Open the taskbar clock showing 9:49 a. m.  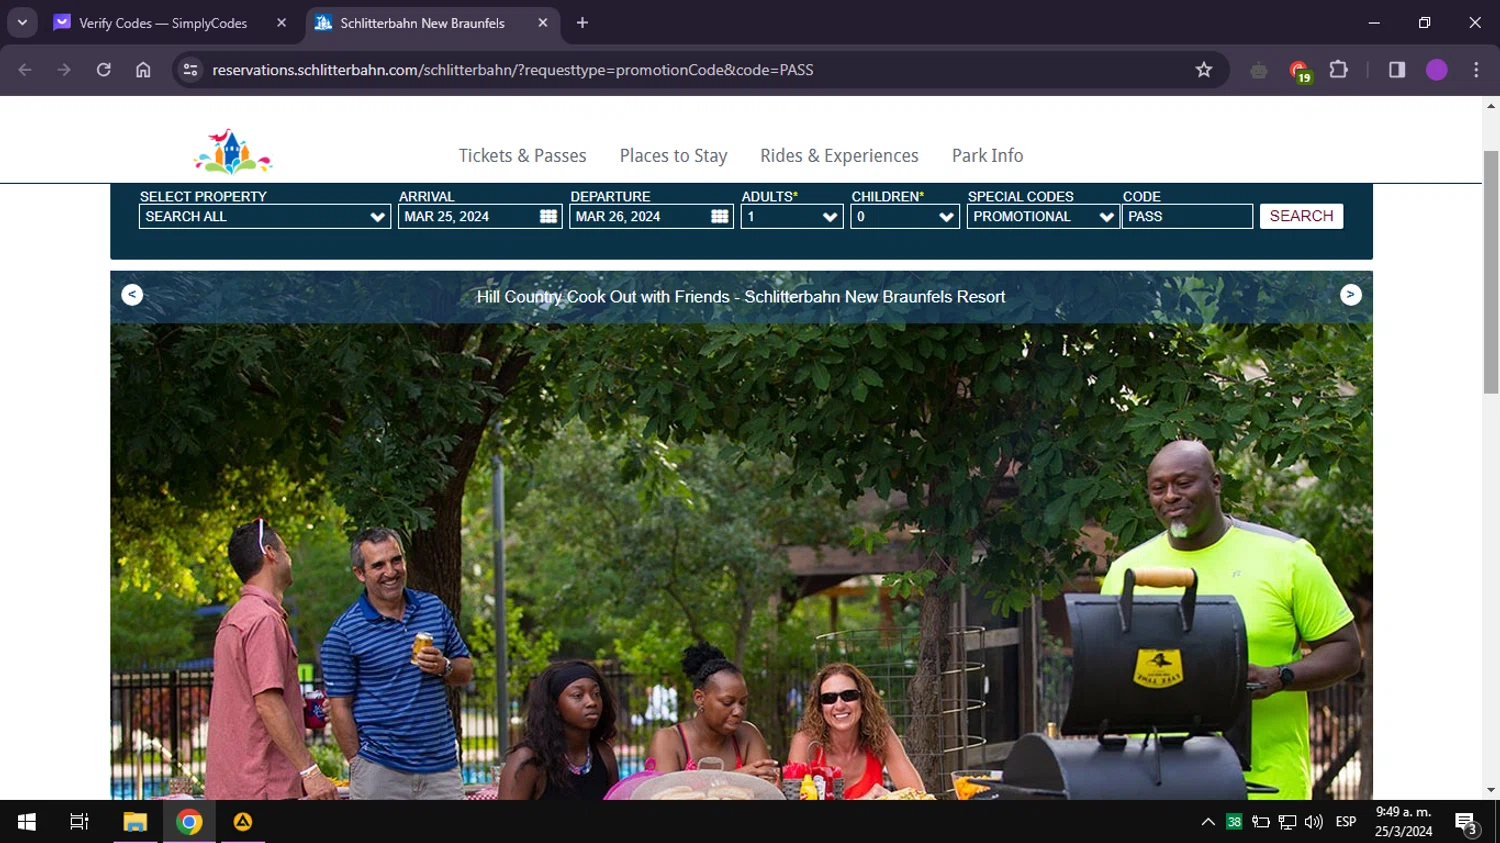pos(1403,822)
